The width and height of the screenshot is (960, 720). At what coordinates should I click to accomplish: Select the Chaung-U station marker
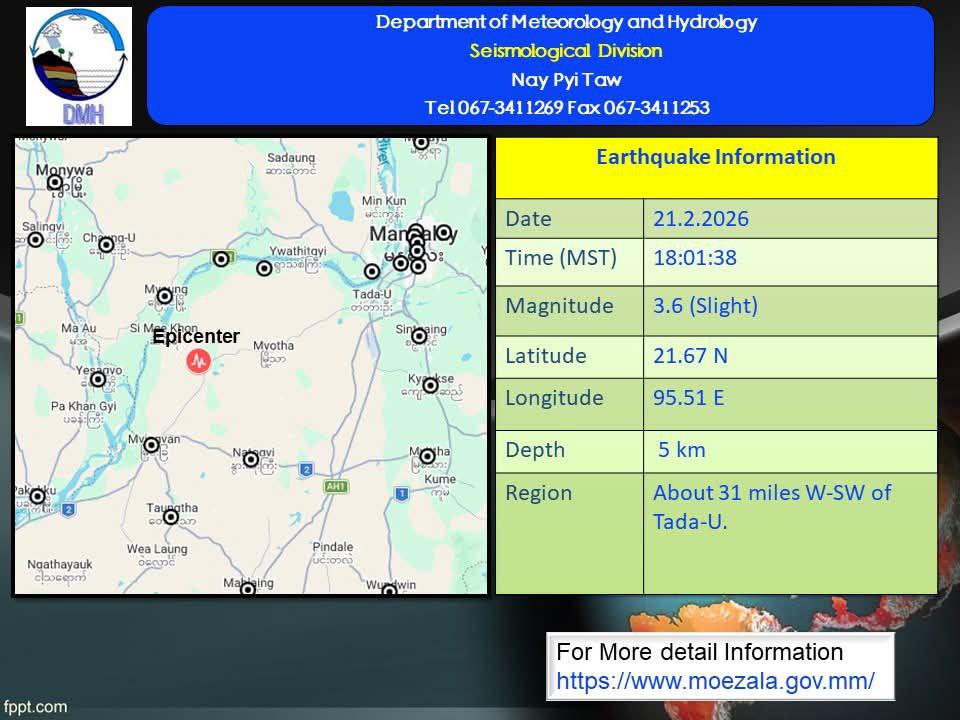tap(106, 245)
